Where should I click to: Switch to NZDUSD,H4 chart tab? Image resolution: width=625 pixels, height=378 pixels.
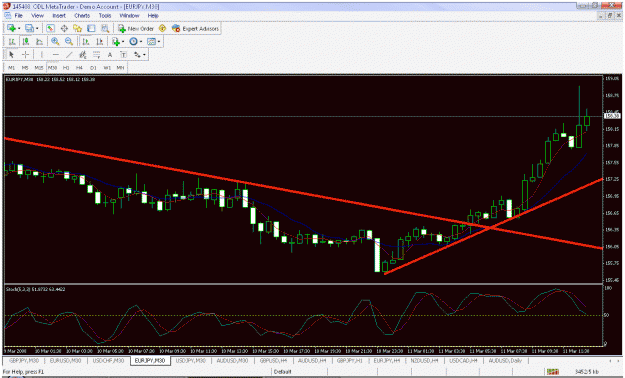click(x=424, y=360)
